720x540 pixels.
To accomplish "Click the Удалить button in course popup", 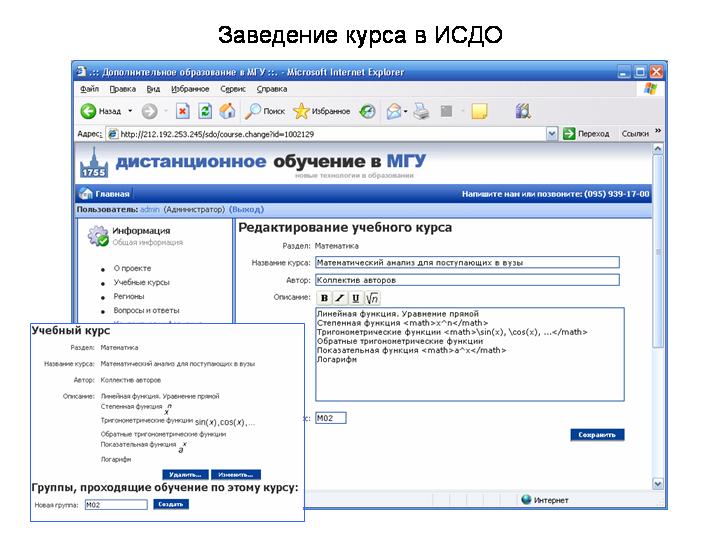I will (186, 474).
